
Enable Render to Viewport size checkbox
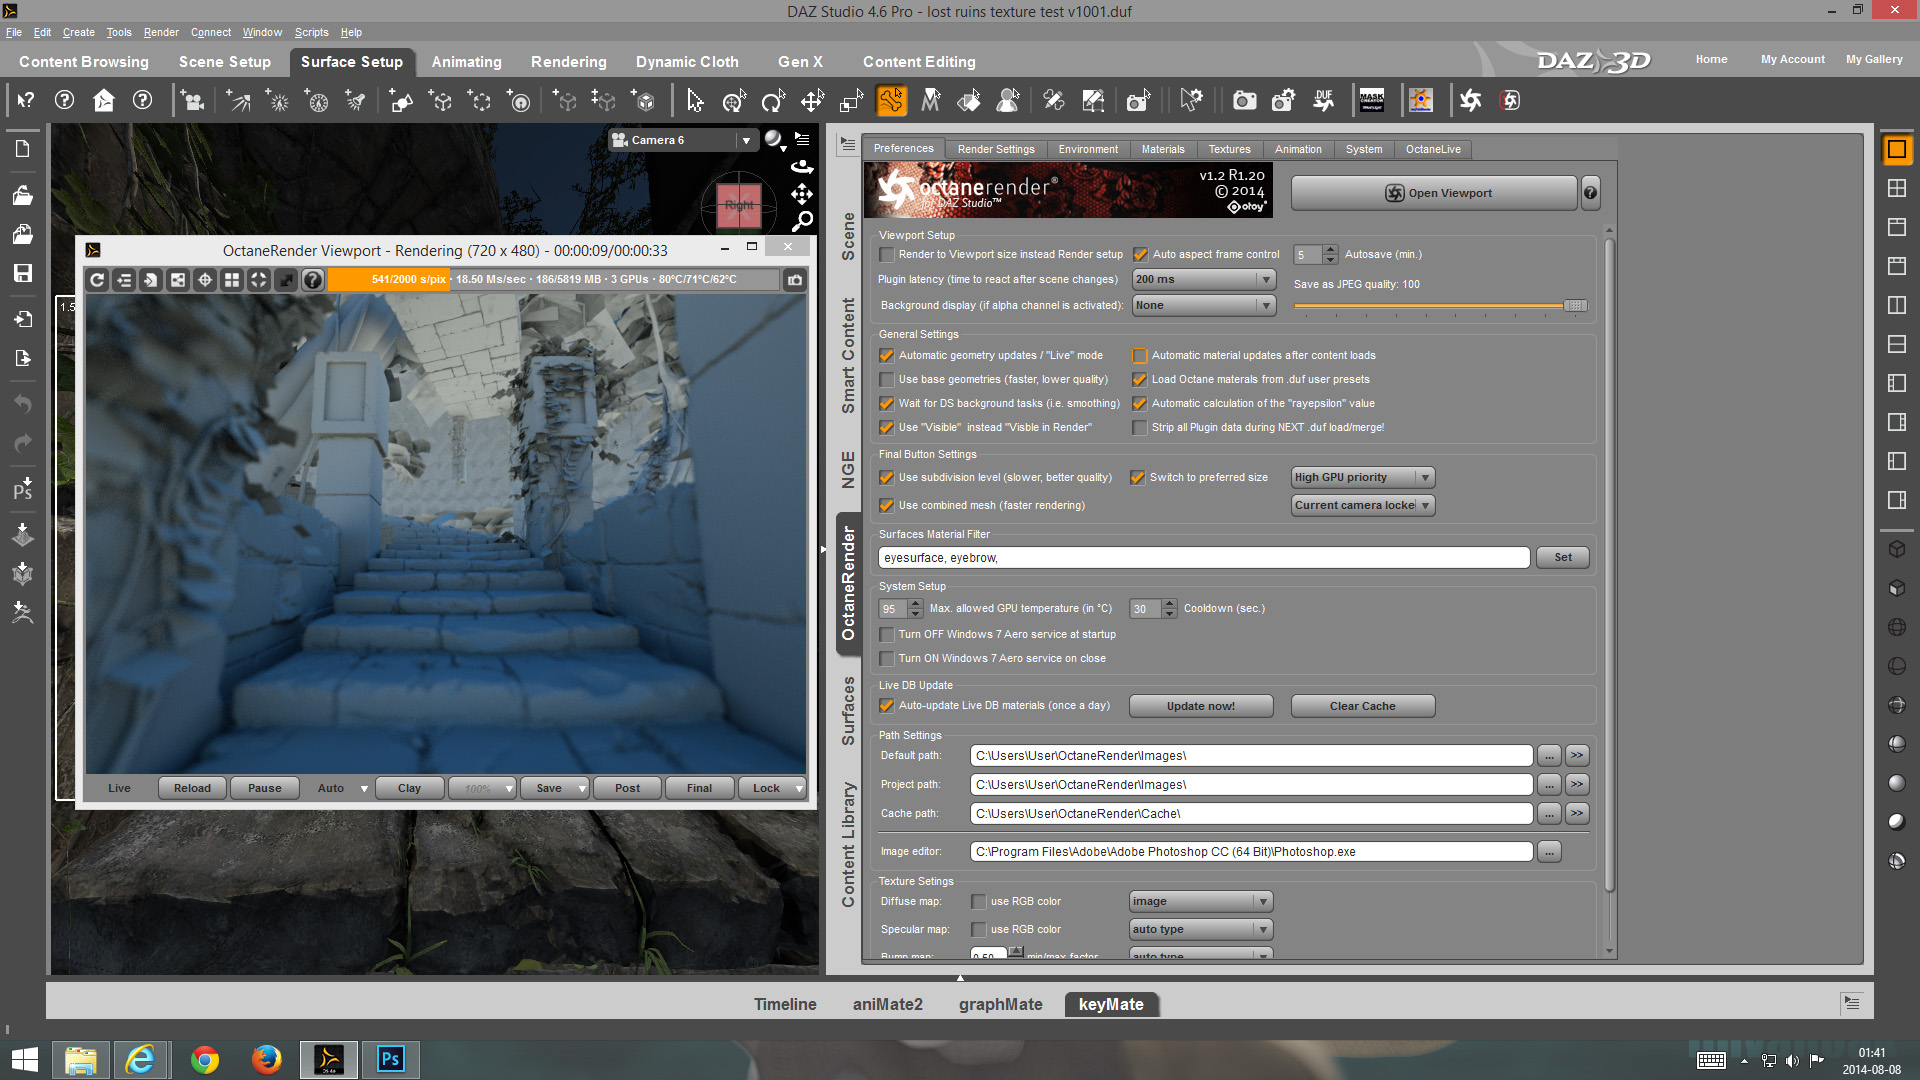(887, 255)
